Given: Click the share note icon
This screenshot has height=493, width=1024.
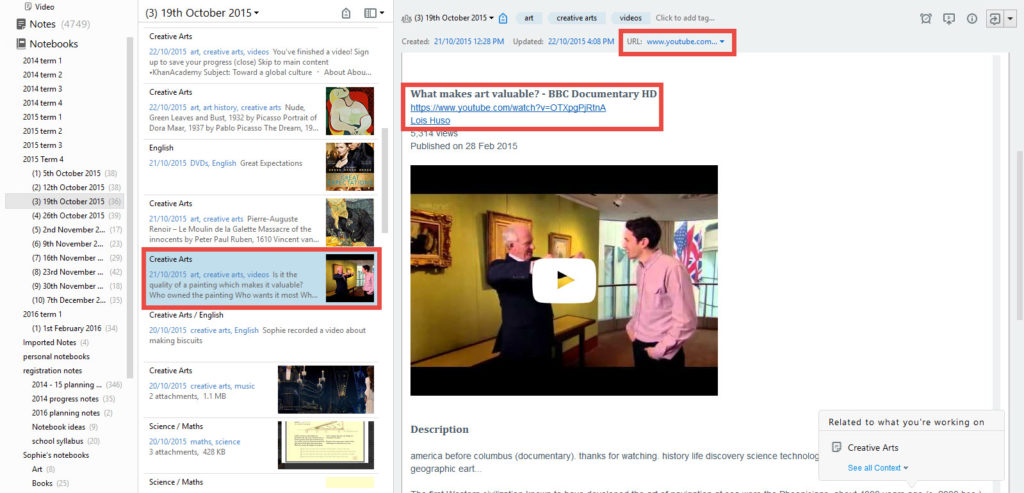Looking at the screenshot, I should (993, 18).
